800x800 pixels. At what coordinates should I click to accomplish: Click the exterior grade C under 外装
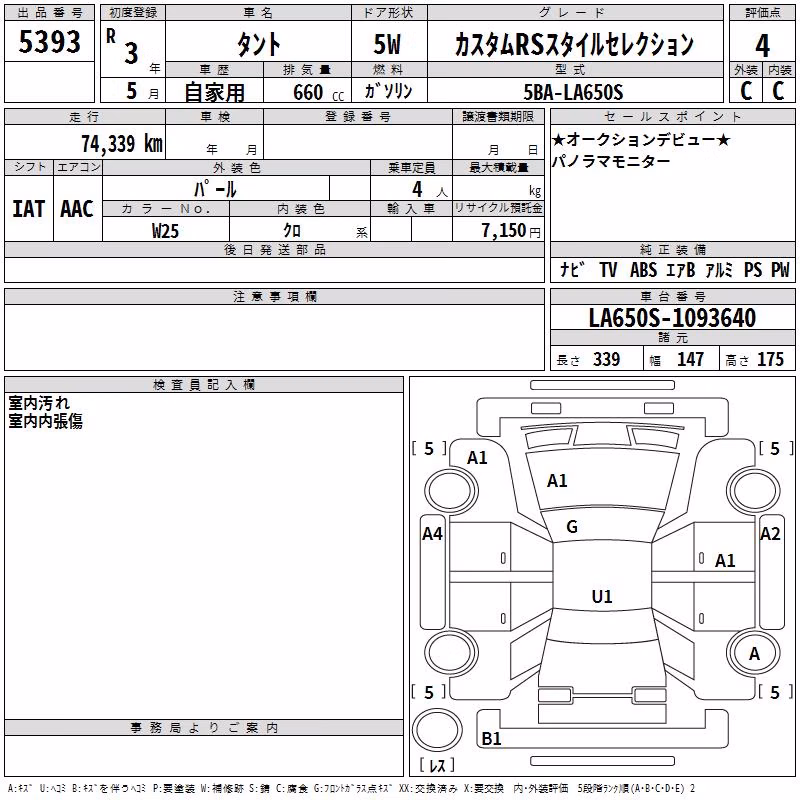(x=746, y=90)
